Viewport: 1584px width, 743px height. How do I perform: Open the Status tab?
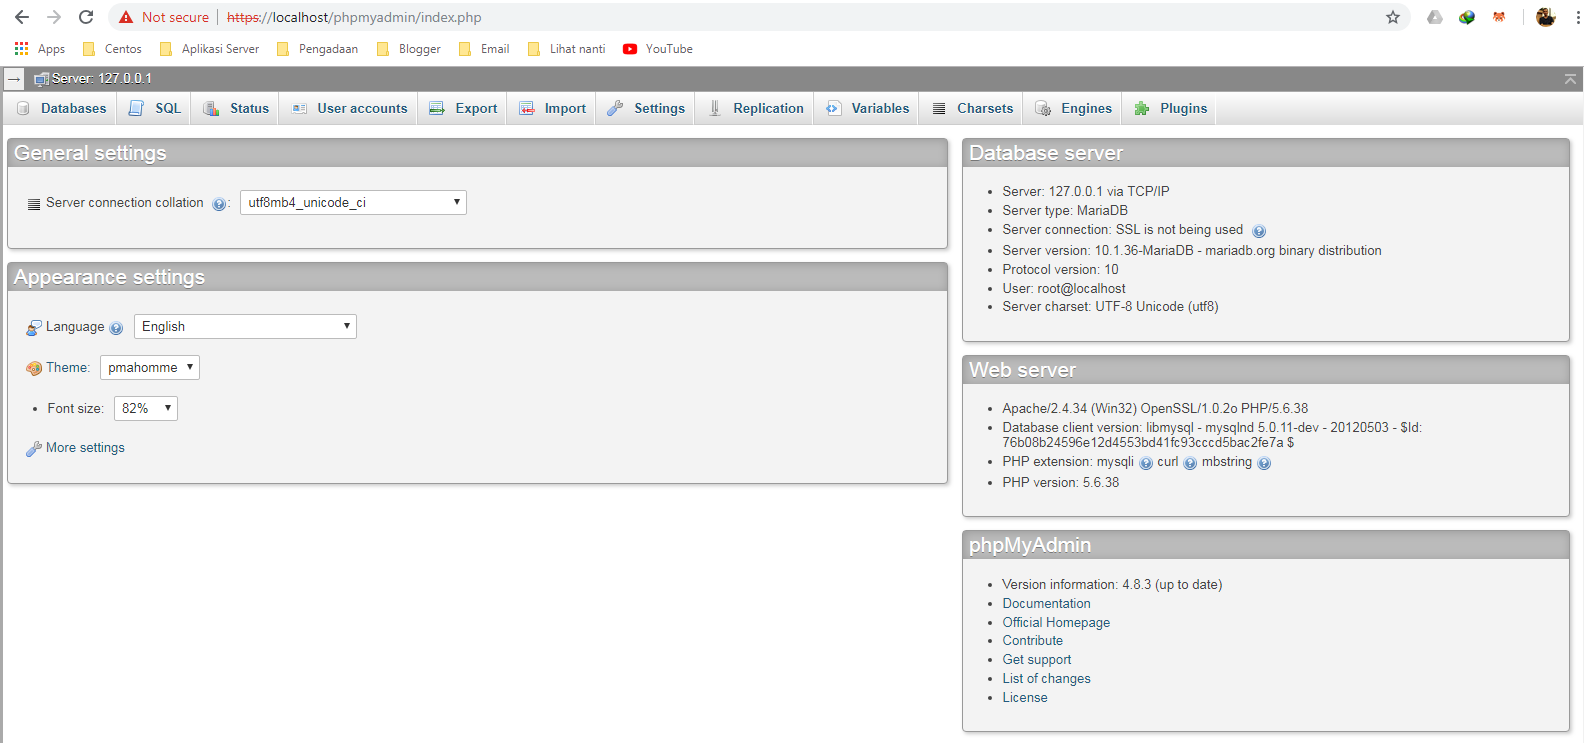(236, 108)
